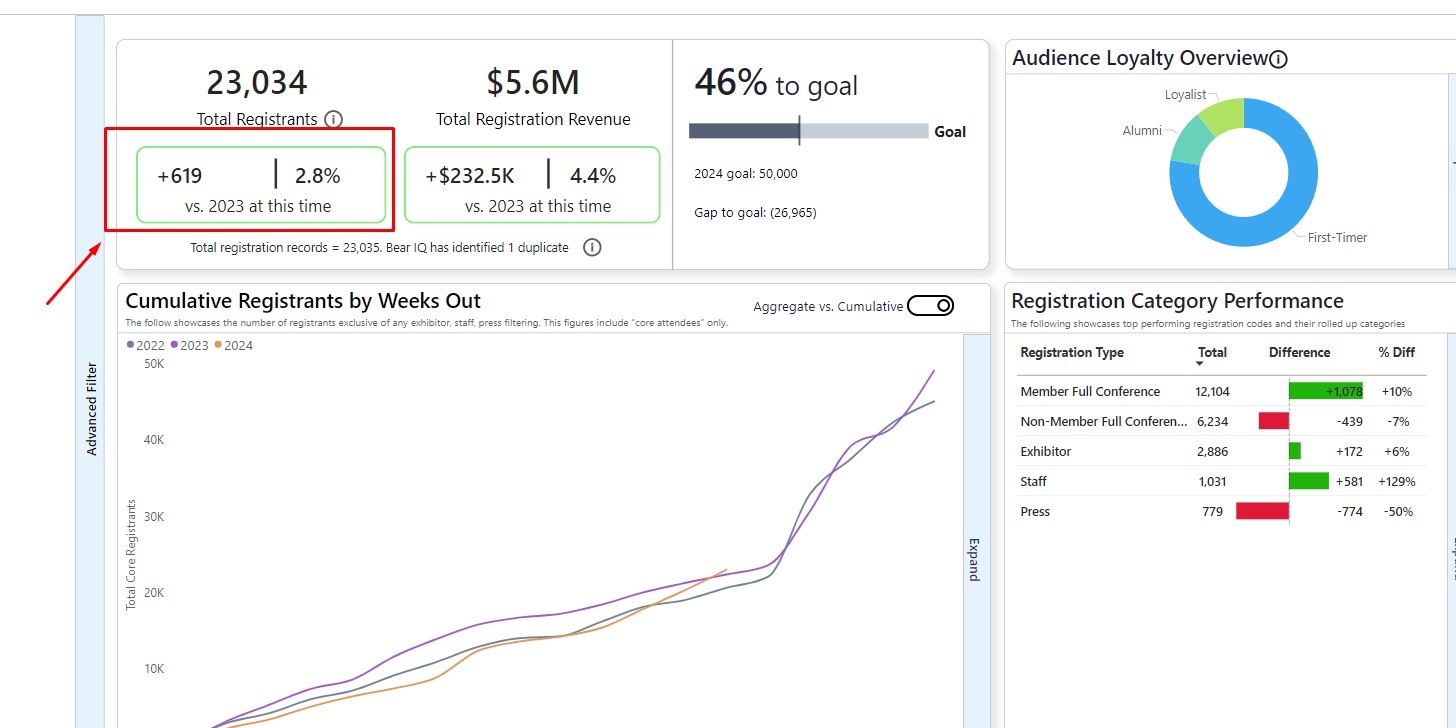Toggle the Aggregate vs. Cumulative switch
The image size is (1456, 728).
coord(930,306)
